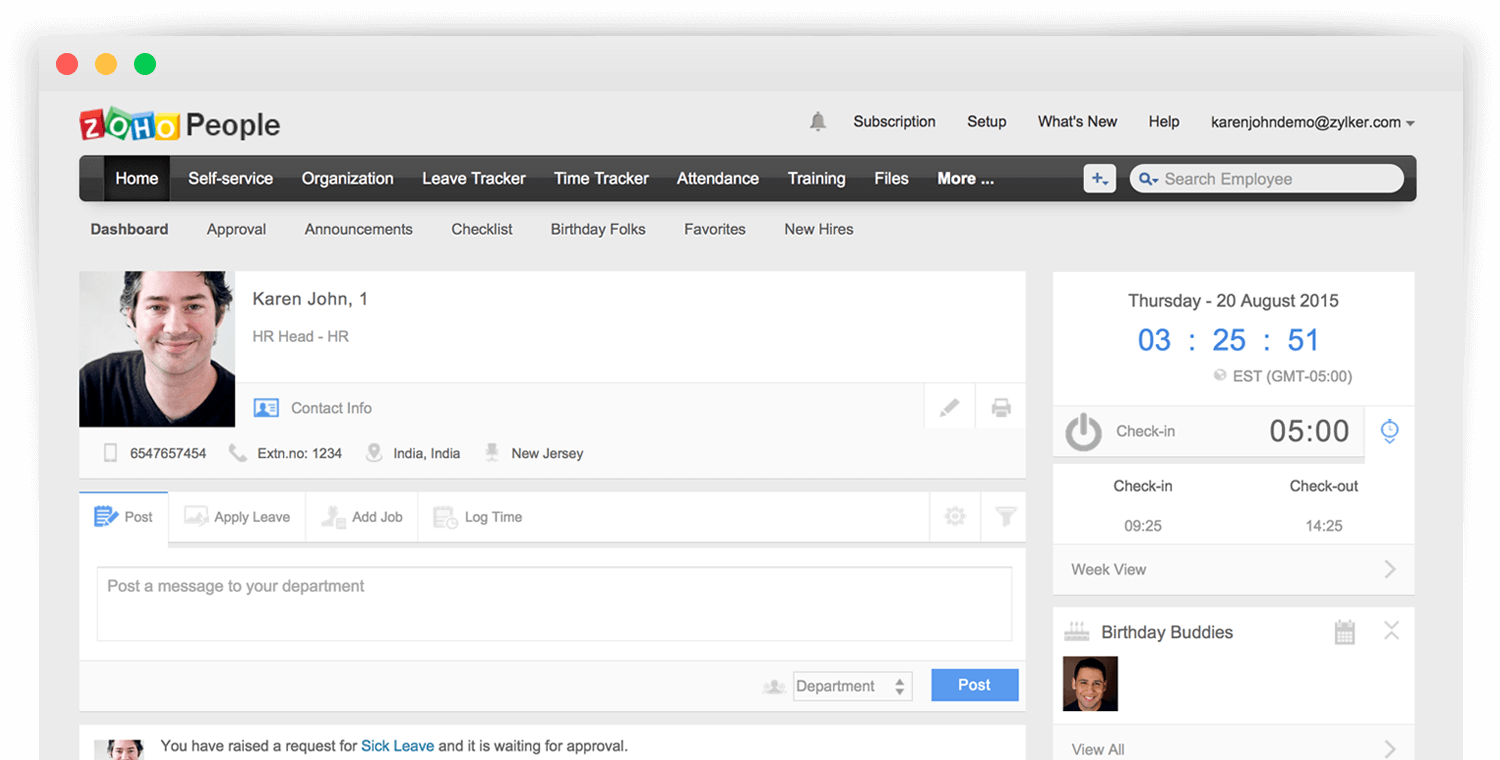This screenshot has width=1500, height=760.
Task: Open feed settings gear icon
Action: click(x=955, y=517)
